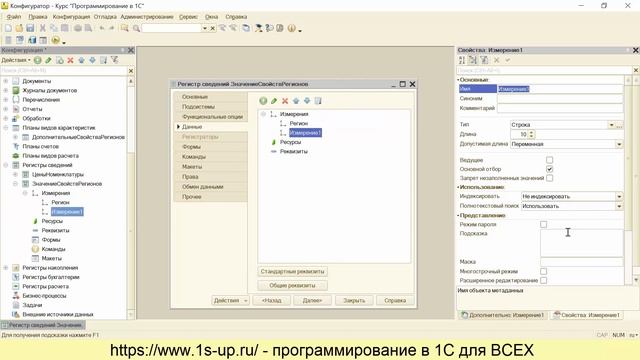Viewport: 640px width, 360px height.
Task: Click the <Назад button
Action: click(272, 300)
